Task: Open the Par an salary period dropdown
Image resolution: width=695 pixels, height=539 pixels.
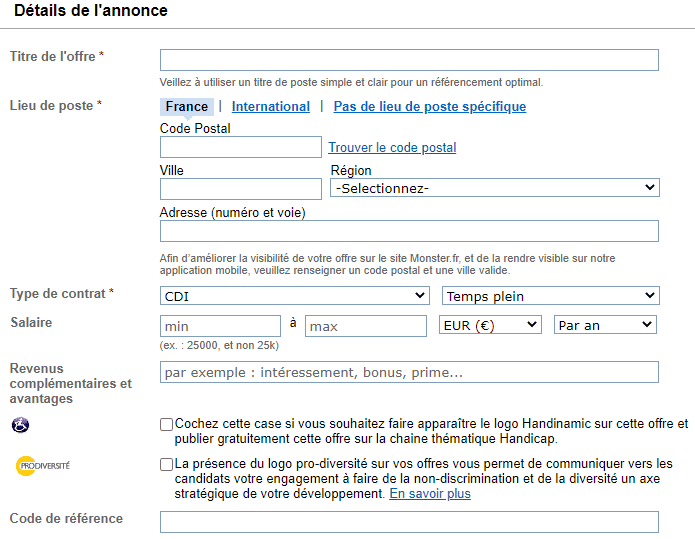Action: 605,325
